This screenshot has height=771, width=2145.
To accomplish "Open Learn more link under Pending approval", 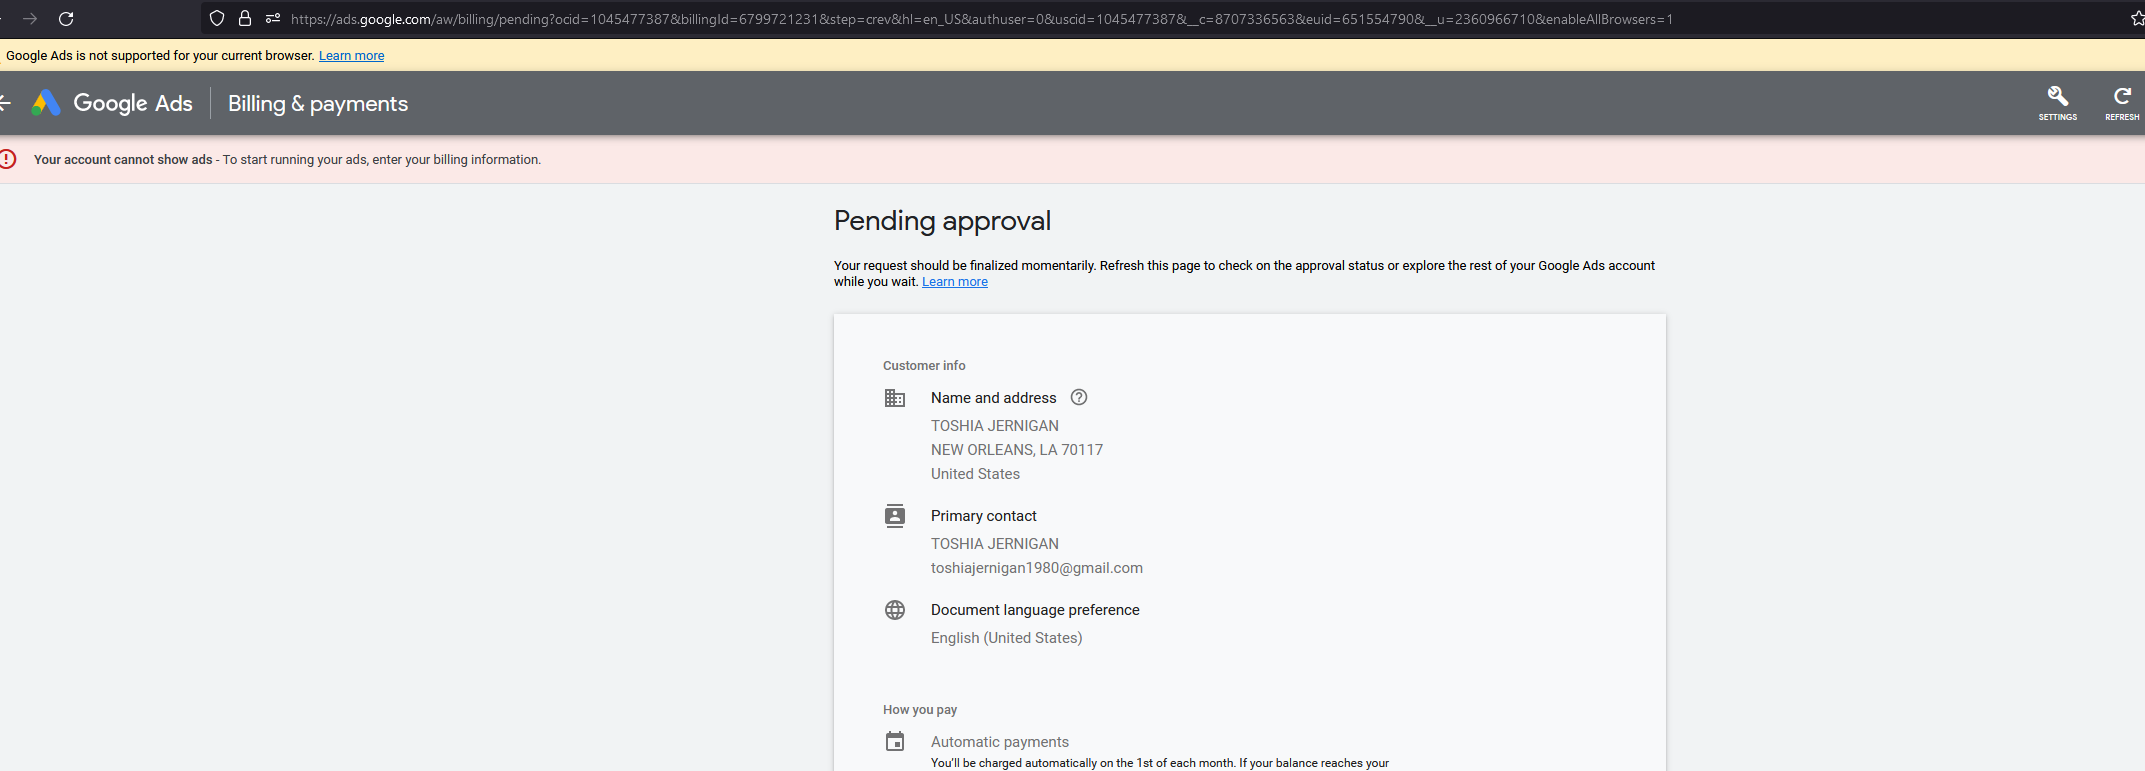I will (x=955, y=282).
